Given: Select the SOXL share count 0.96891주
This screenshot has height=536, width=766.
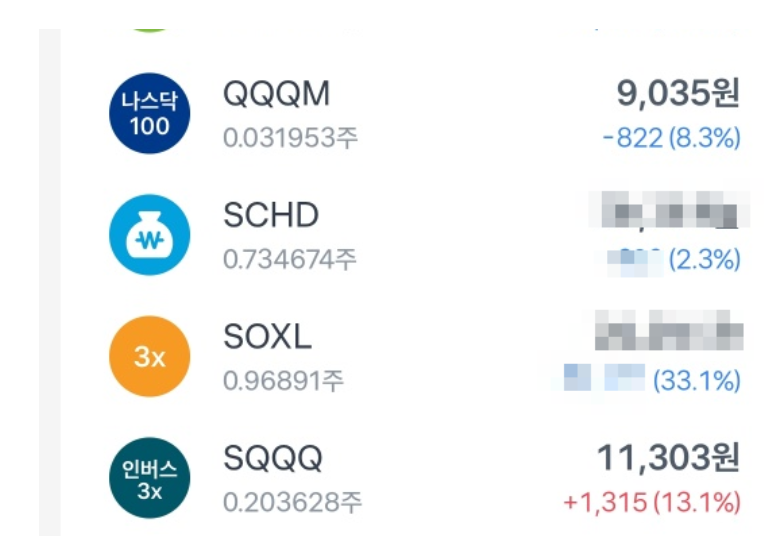Looking at the screenshot, I should click(x=283, y=381).
